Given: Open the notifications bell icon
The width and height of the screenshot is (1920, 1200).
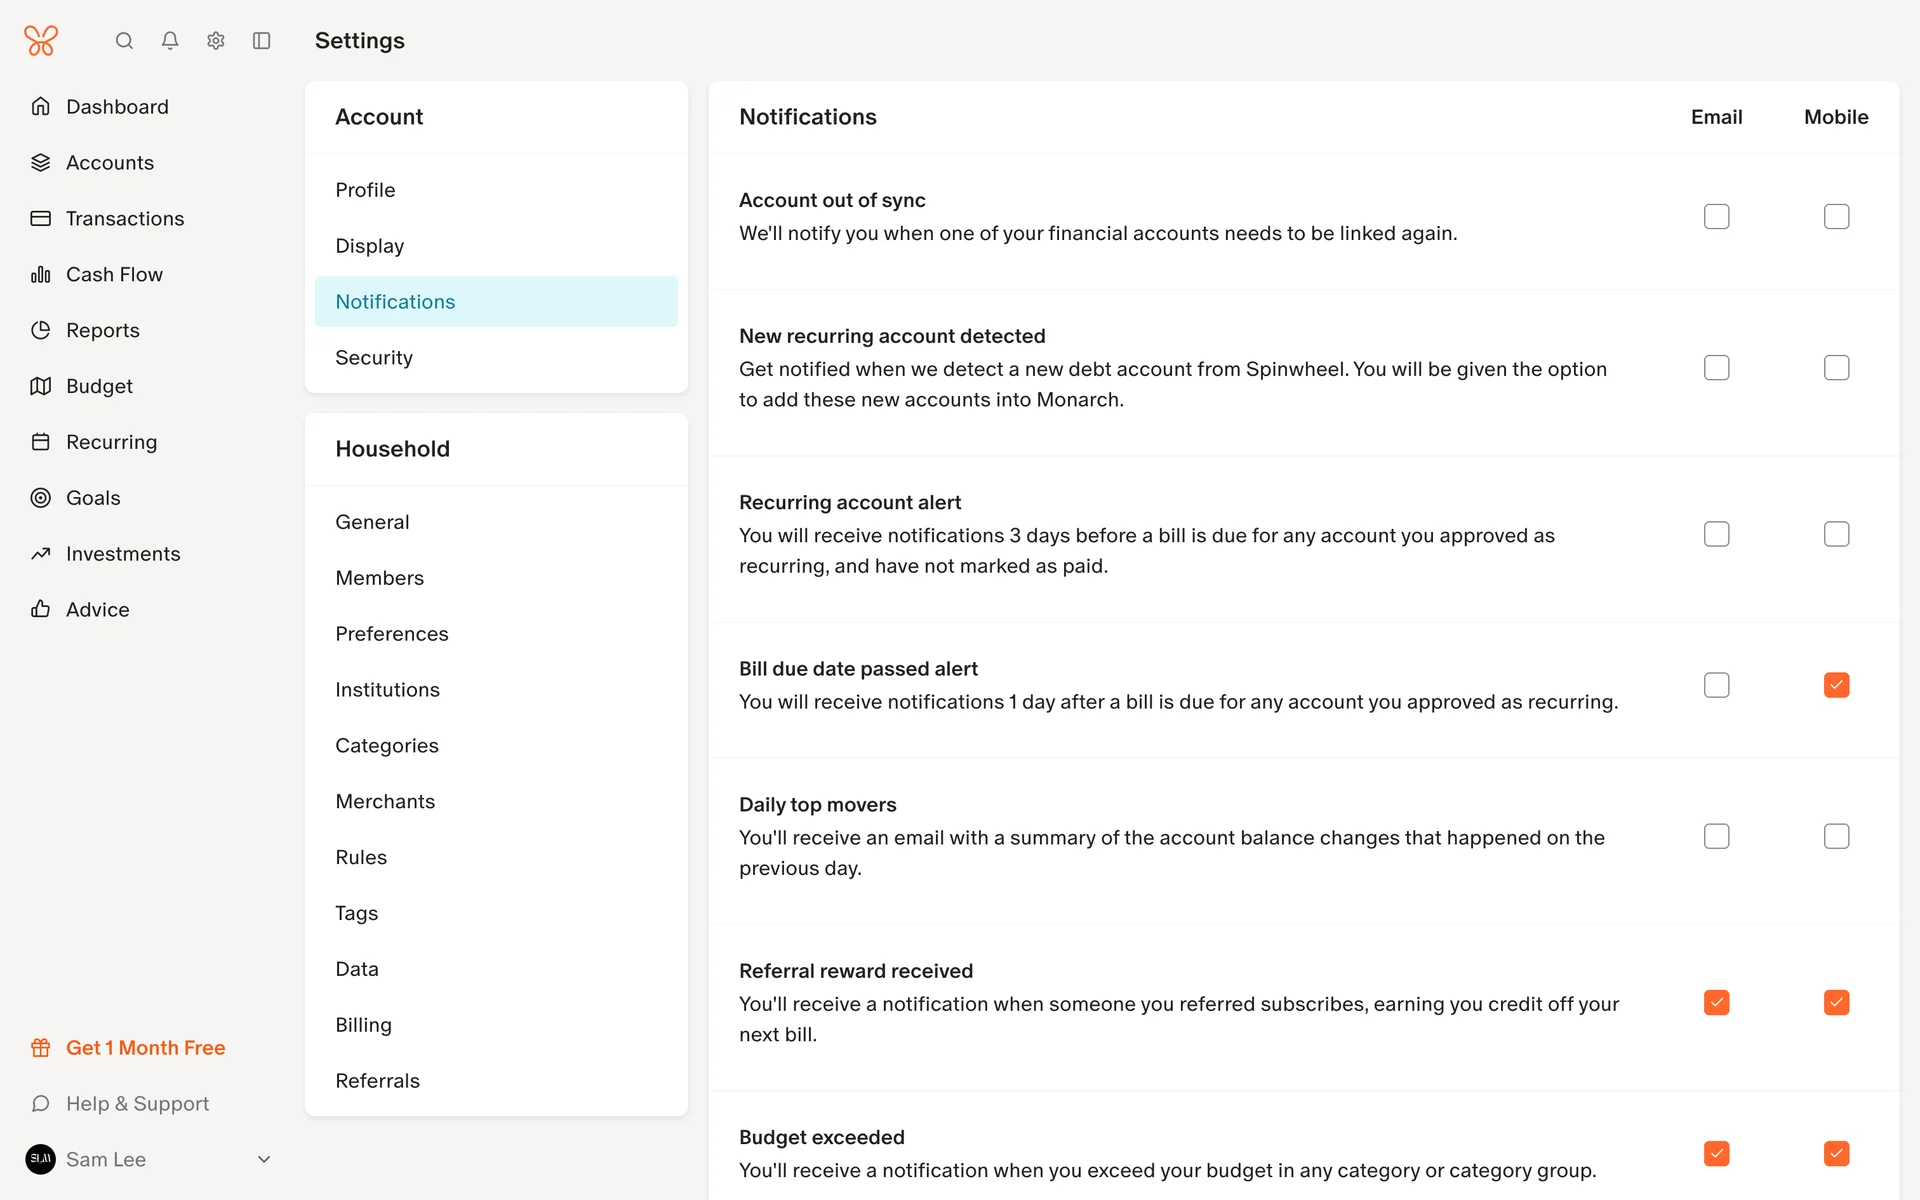Looking at the screenshot, I should tap(170, 41).
